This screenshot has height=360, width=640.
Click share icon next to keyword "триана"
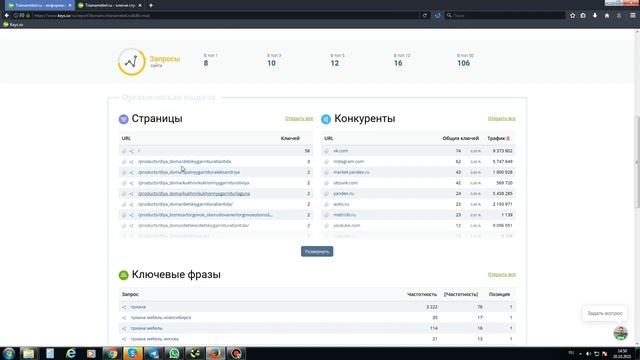(x=124, y=307)
